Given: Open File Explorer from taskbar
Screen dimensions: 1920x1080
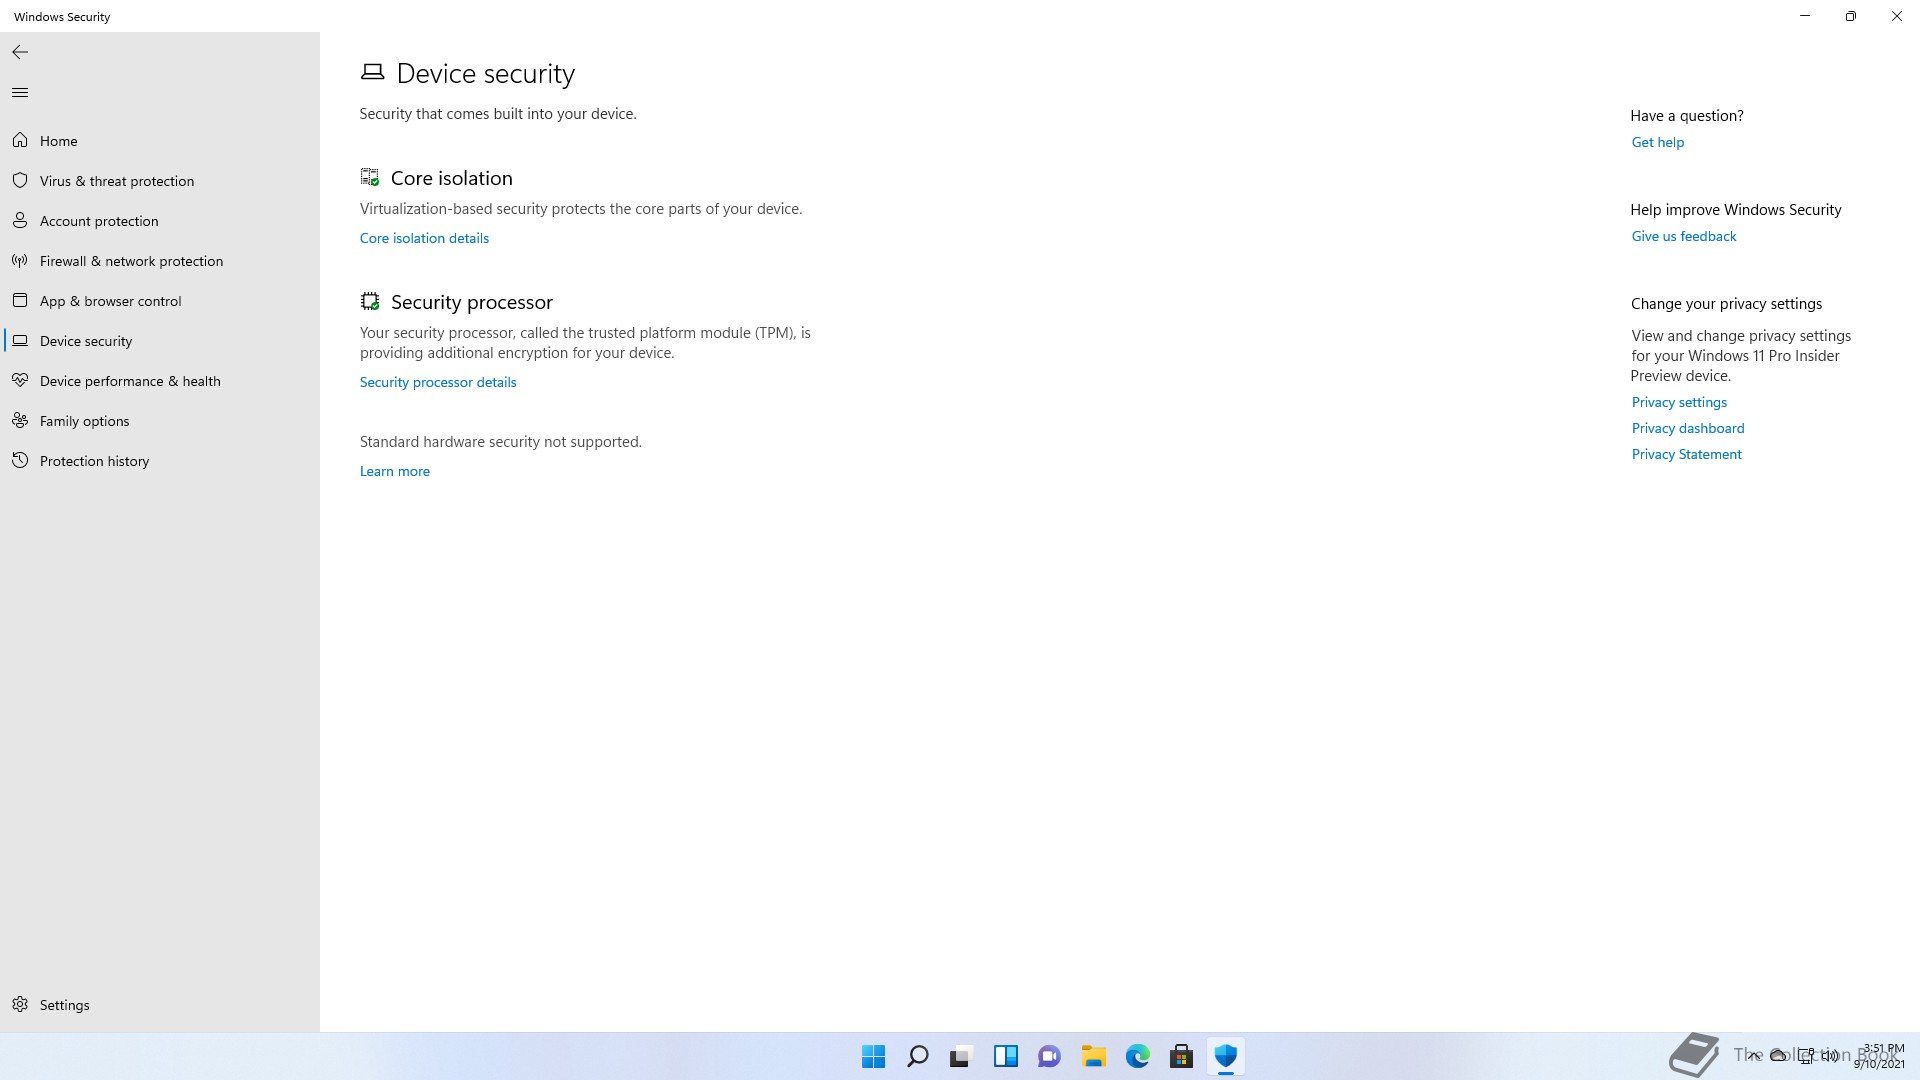Looking at the screenshot, I should pos(1093,1056).
